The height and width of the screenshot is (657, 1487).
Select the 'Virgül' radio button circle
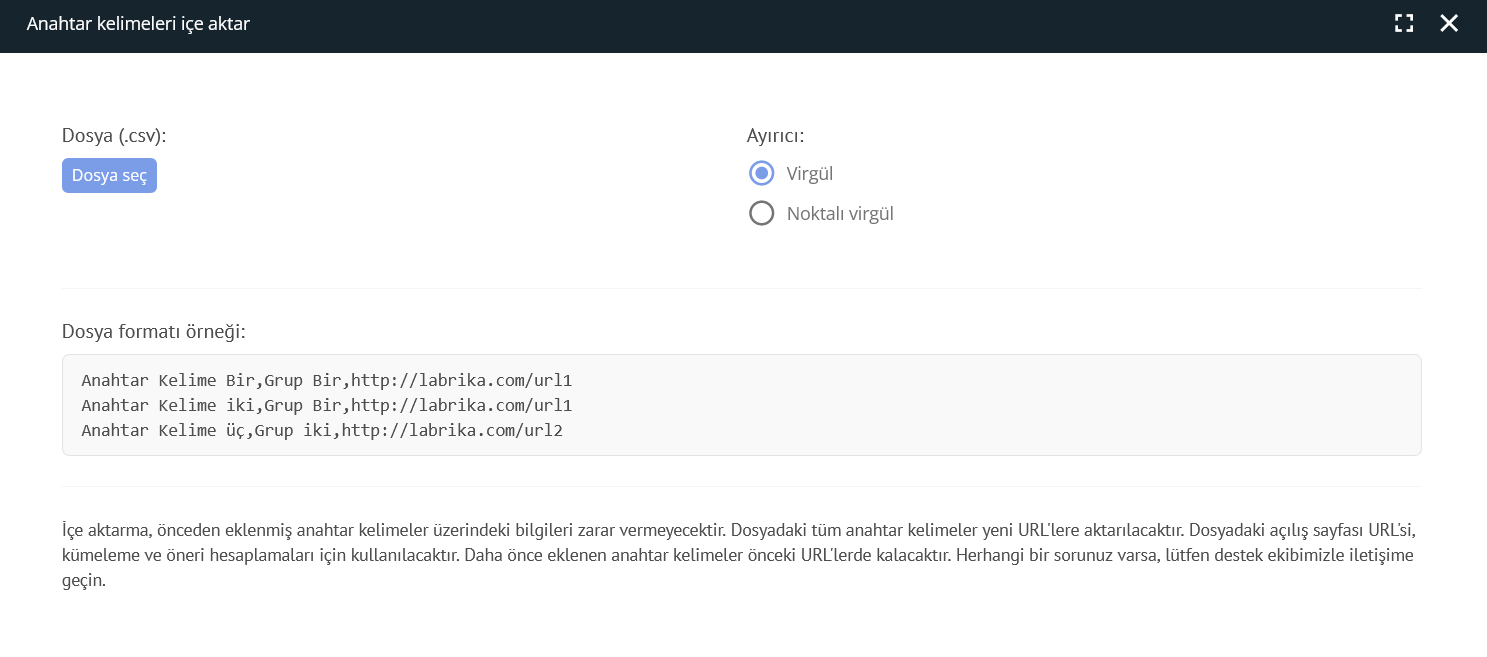click(x=762, y=174)
